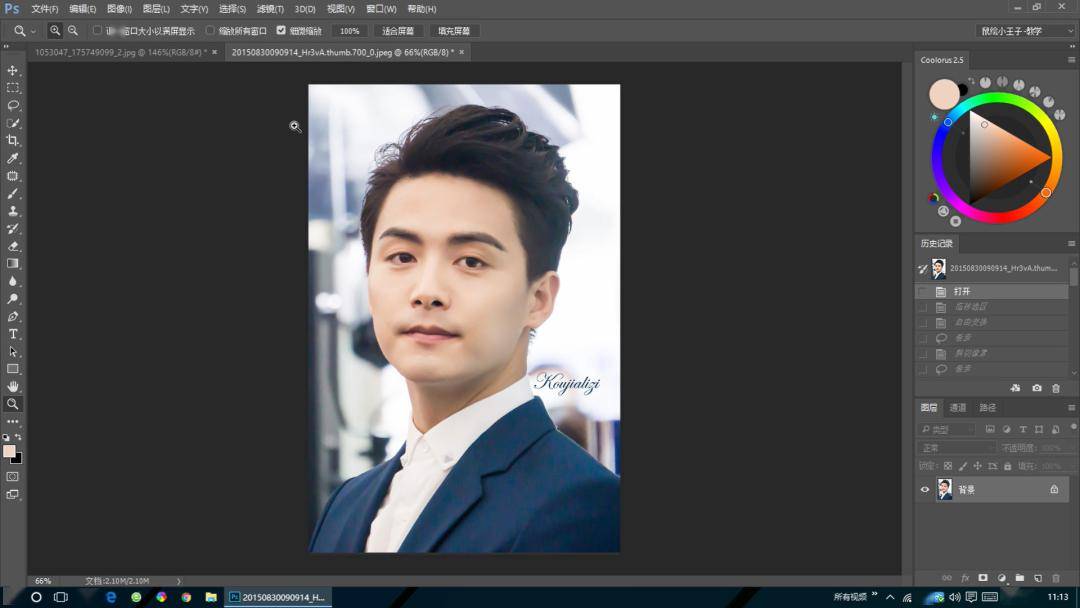This screenshot has width=1080, height=608.
Task: Click the 背景 layer thumbnail
Action: pyautogui.click(x=944, y=490)
